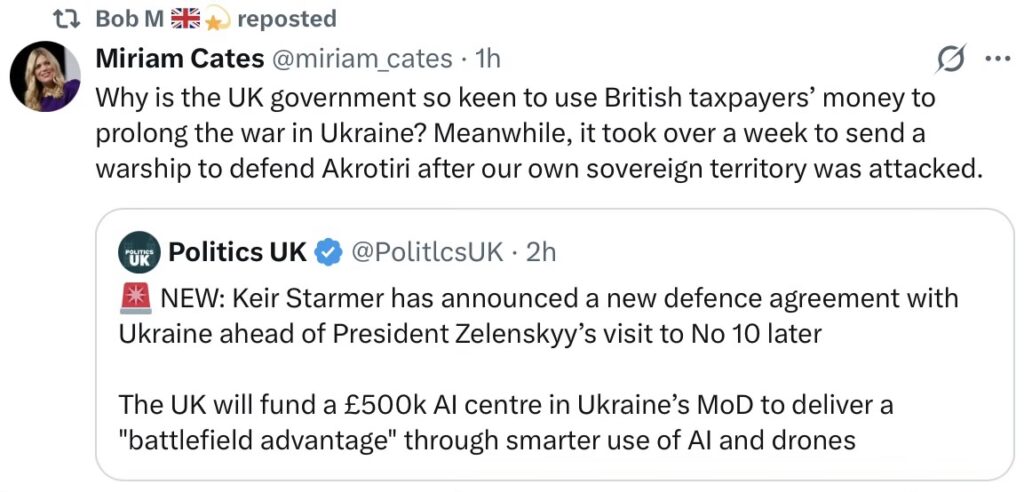Click the red siren emoji before NEW

click(134, 298)
